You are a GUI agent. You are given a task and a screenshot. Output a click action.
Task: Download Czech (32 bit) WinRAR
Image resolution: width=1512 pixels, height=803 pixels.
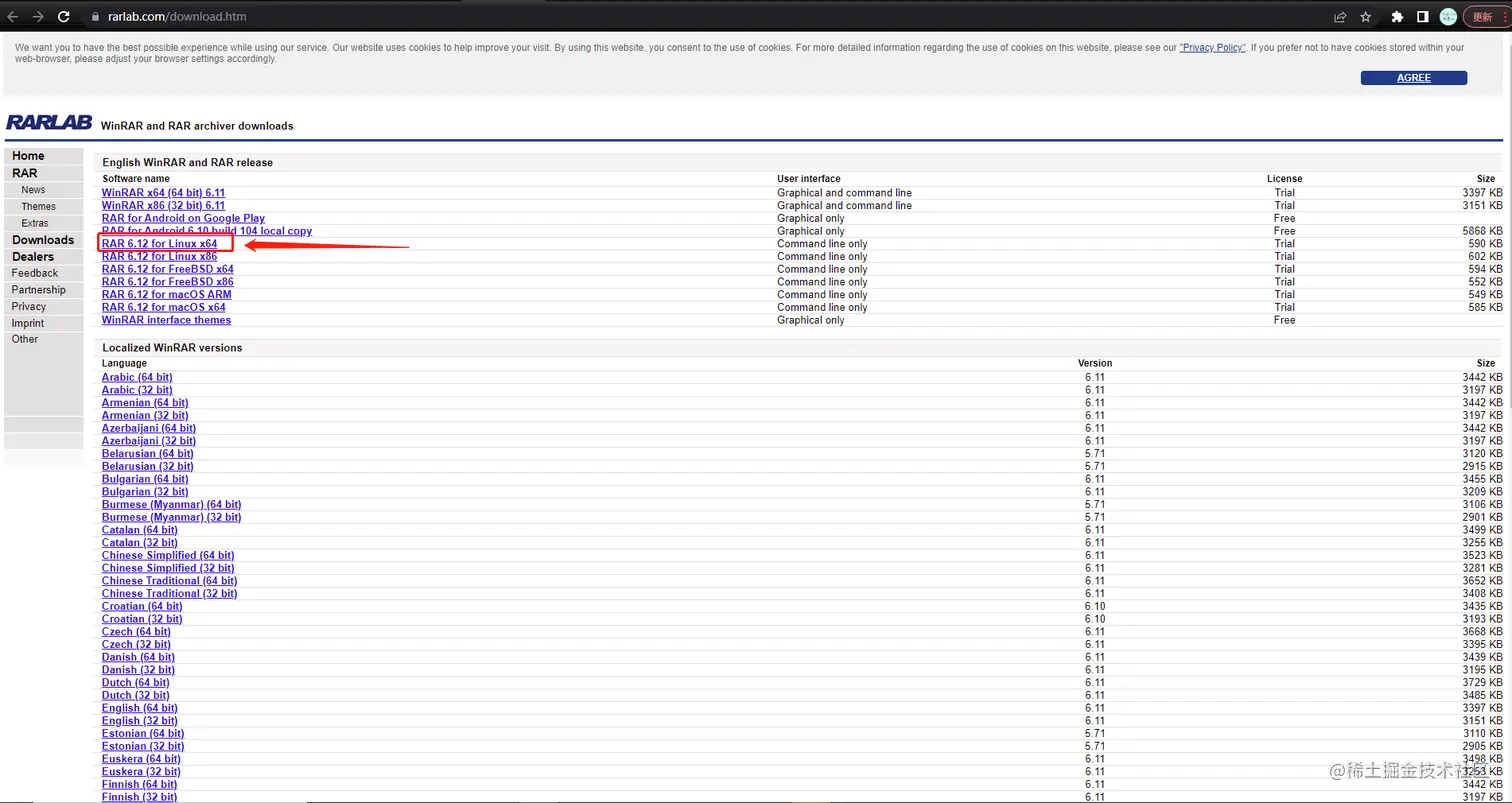pos(136,644)
